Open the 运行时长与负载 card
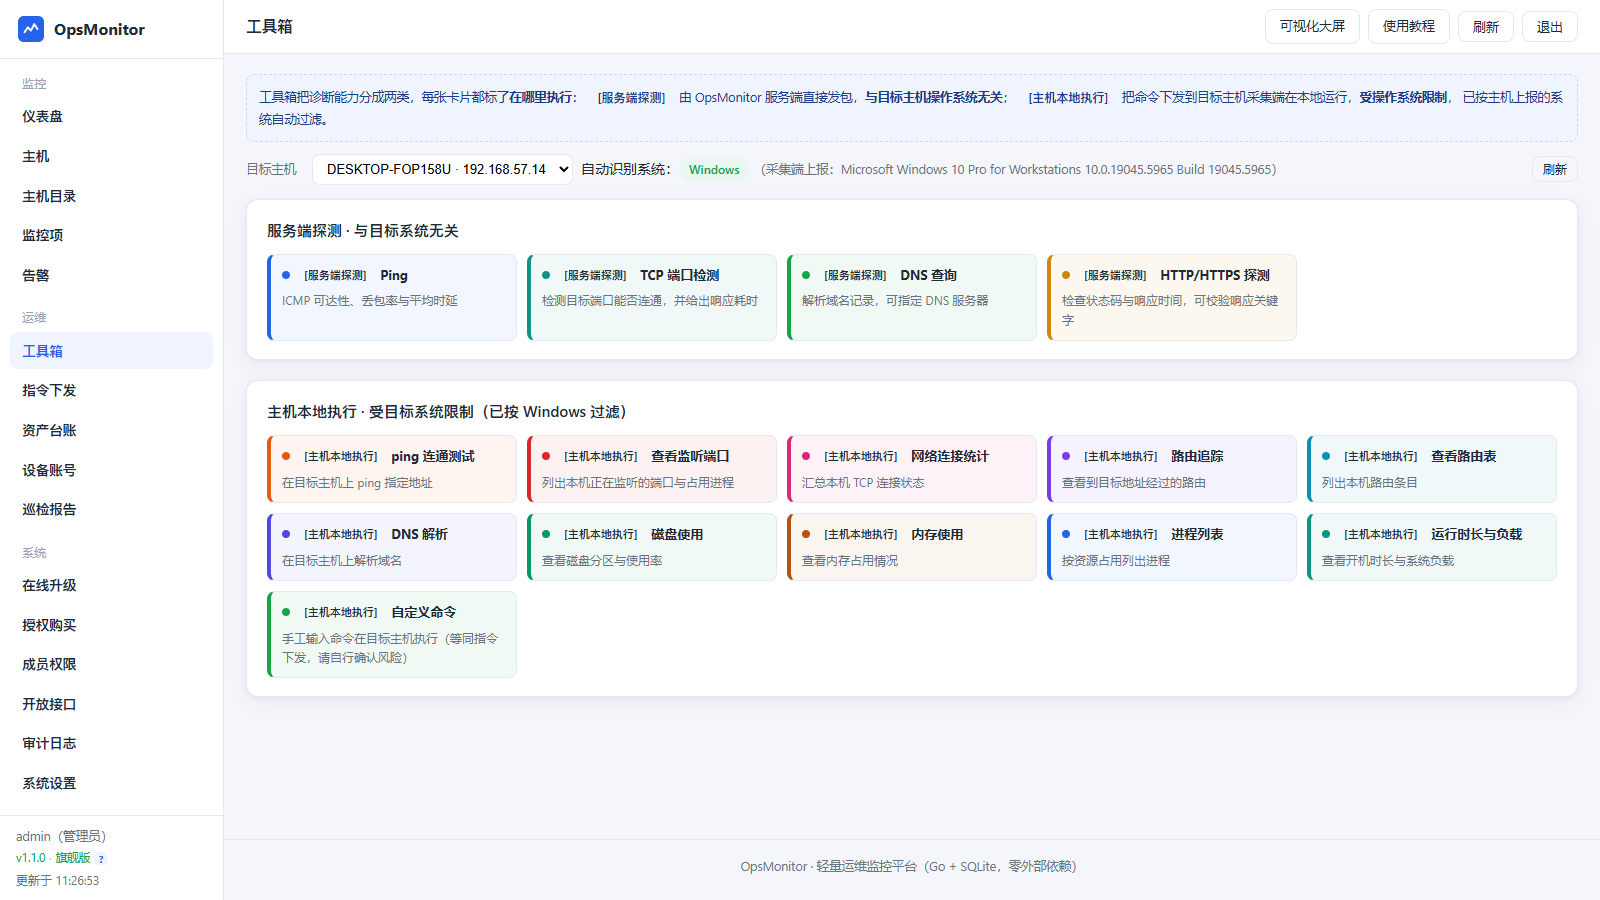1600x900 pixels. click(1432, 547)
